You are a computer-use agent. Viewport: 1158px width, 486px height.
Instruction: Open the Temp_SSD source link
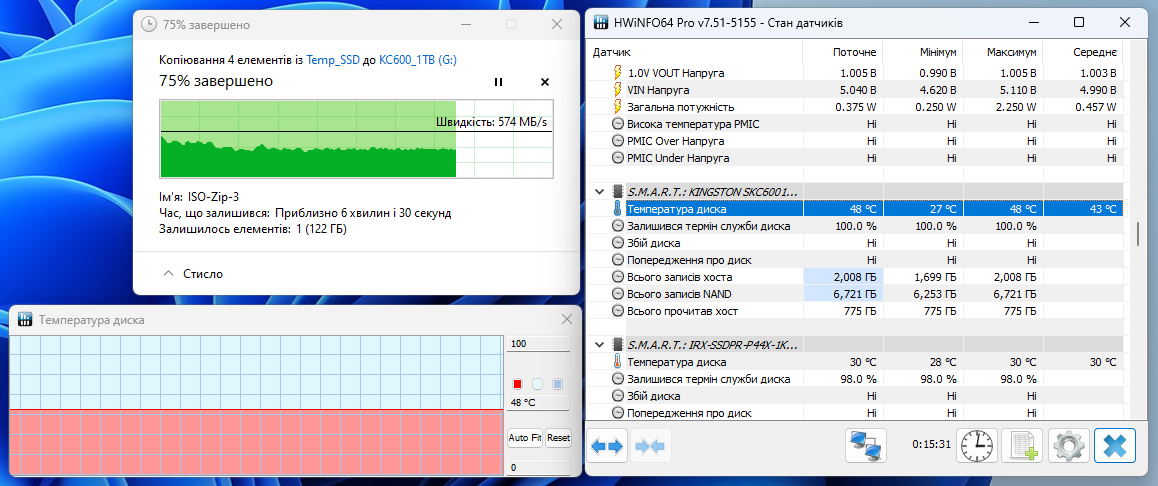(x=333, y=60)
